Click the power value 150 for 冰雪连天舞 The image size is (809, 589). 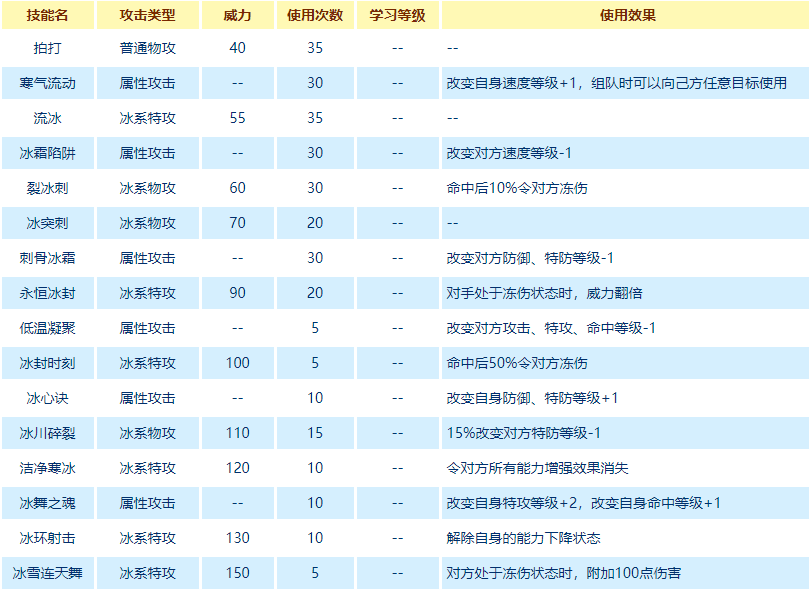[x=237, y=573]
